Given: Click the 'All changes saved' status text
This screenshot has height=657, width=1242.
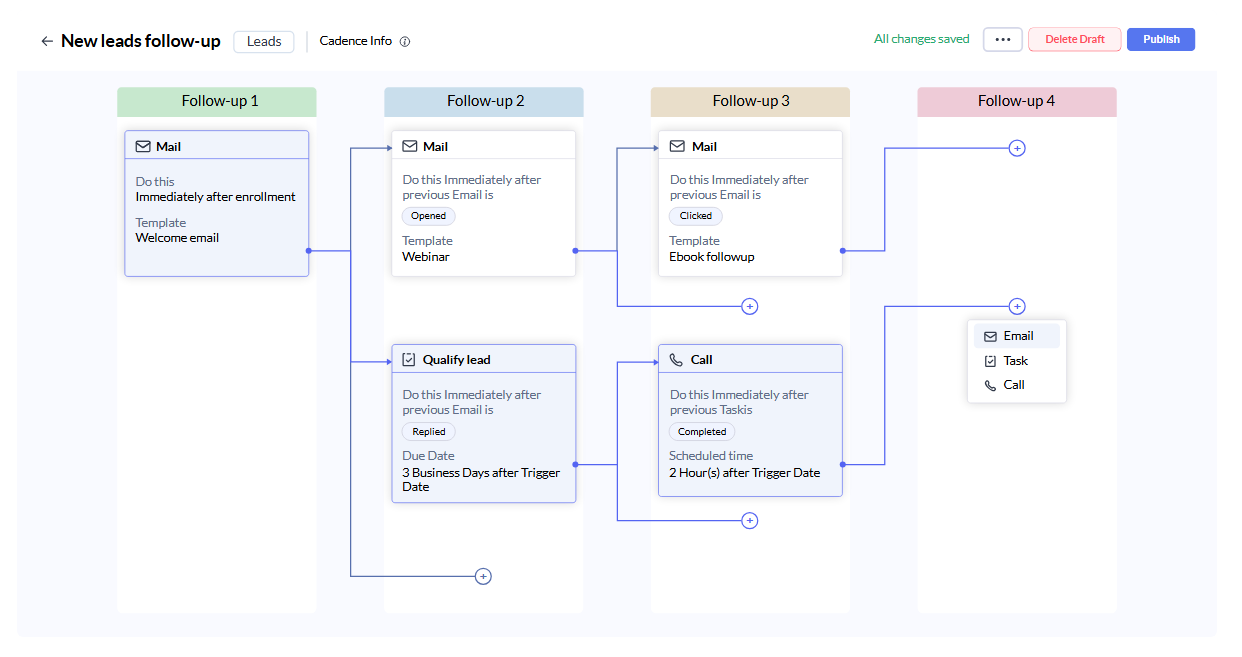Looking at the screenshot, I should (922, 39).
